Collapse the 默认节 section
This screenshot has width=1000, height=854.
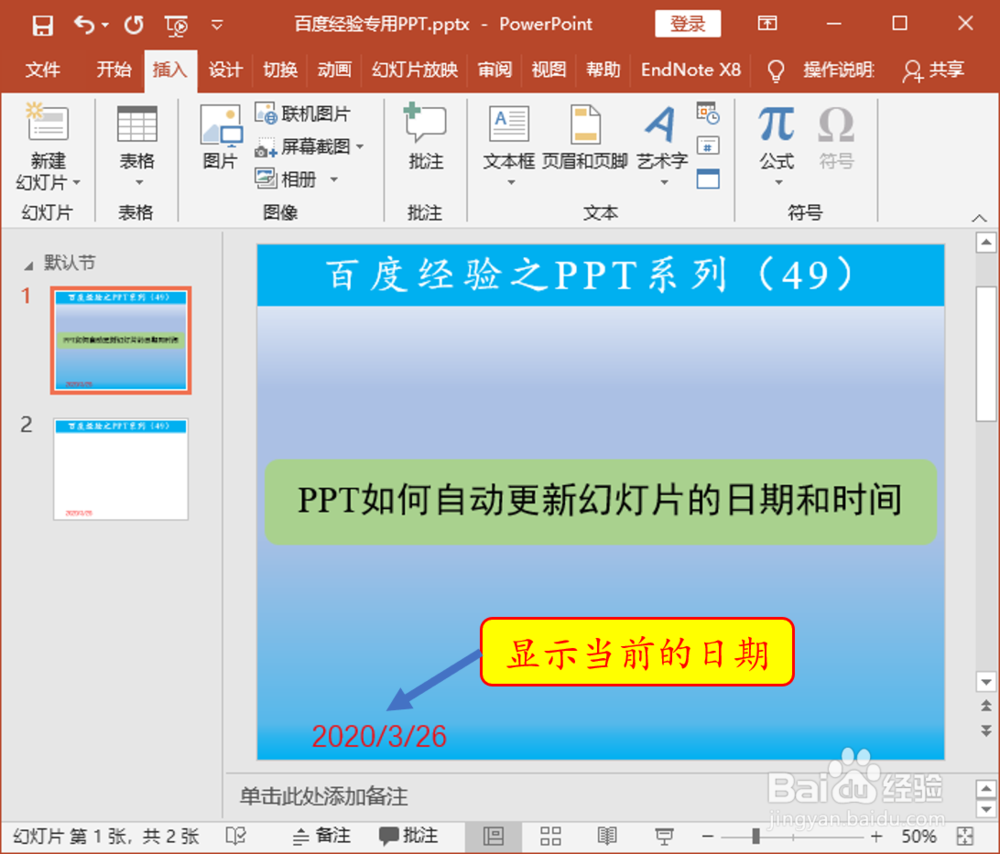[x=28, y=264]
